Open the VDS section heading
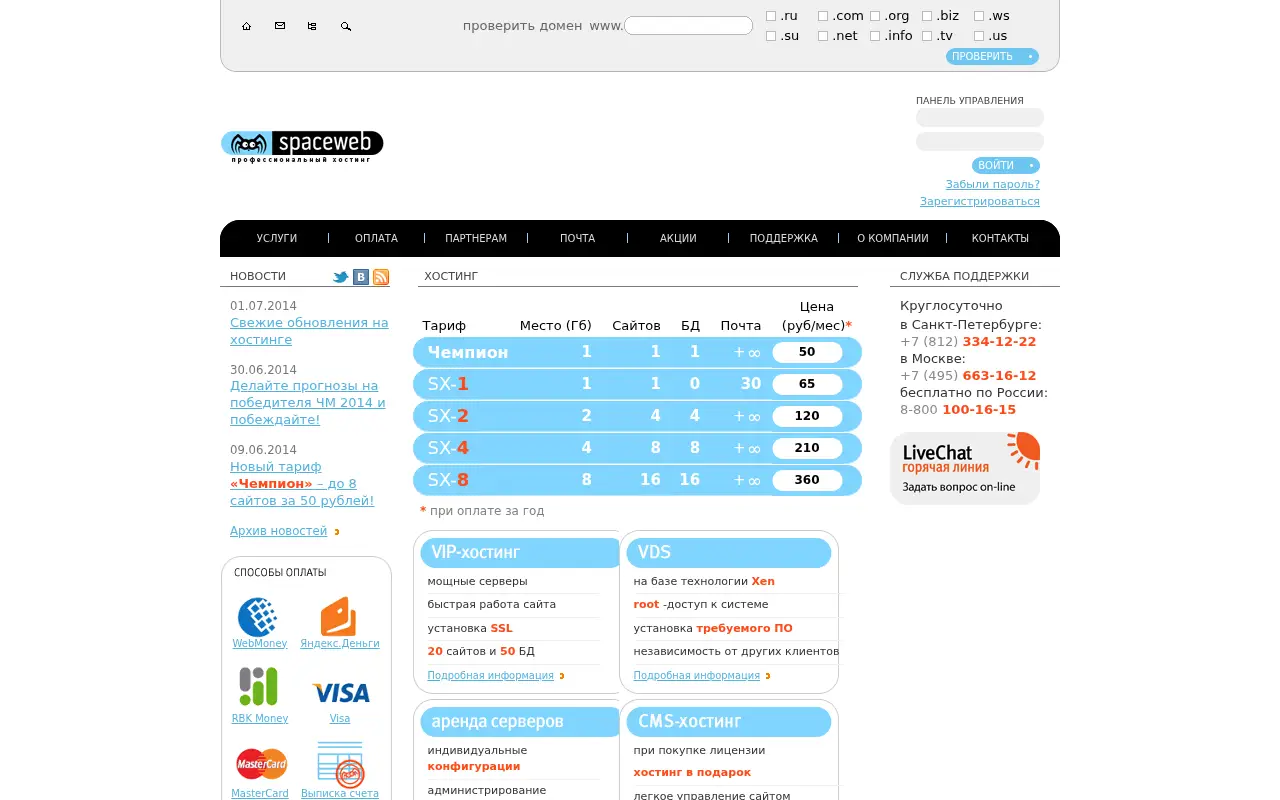Screen dimensions: 1280x800 coord(729,553)
